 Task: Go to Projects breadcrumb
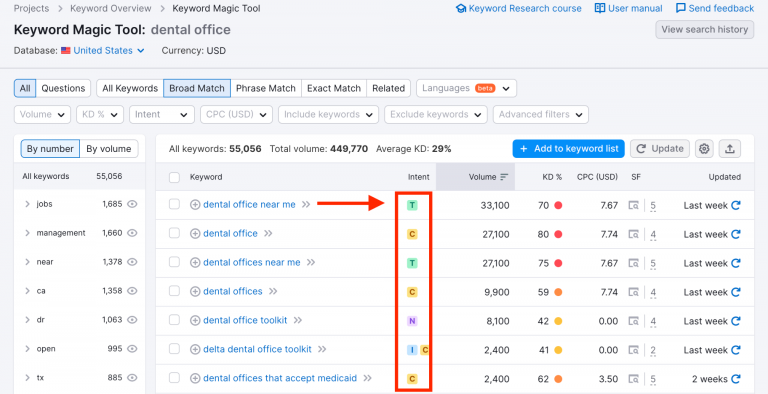coord(31,8)
